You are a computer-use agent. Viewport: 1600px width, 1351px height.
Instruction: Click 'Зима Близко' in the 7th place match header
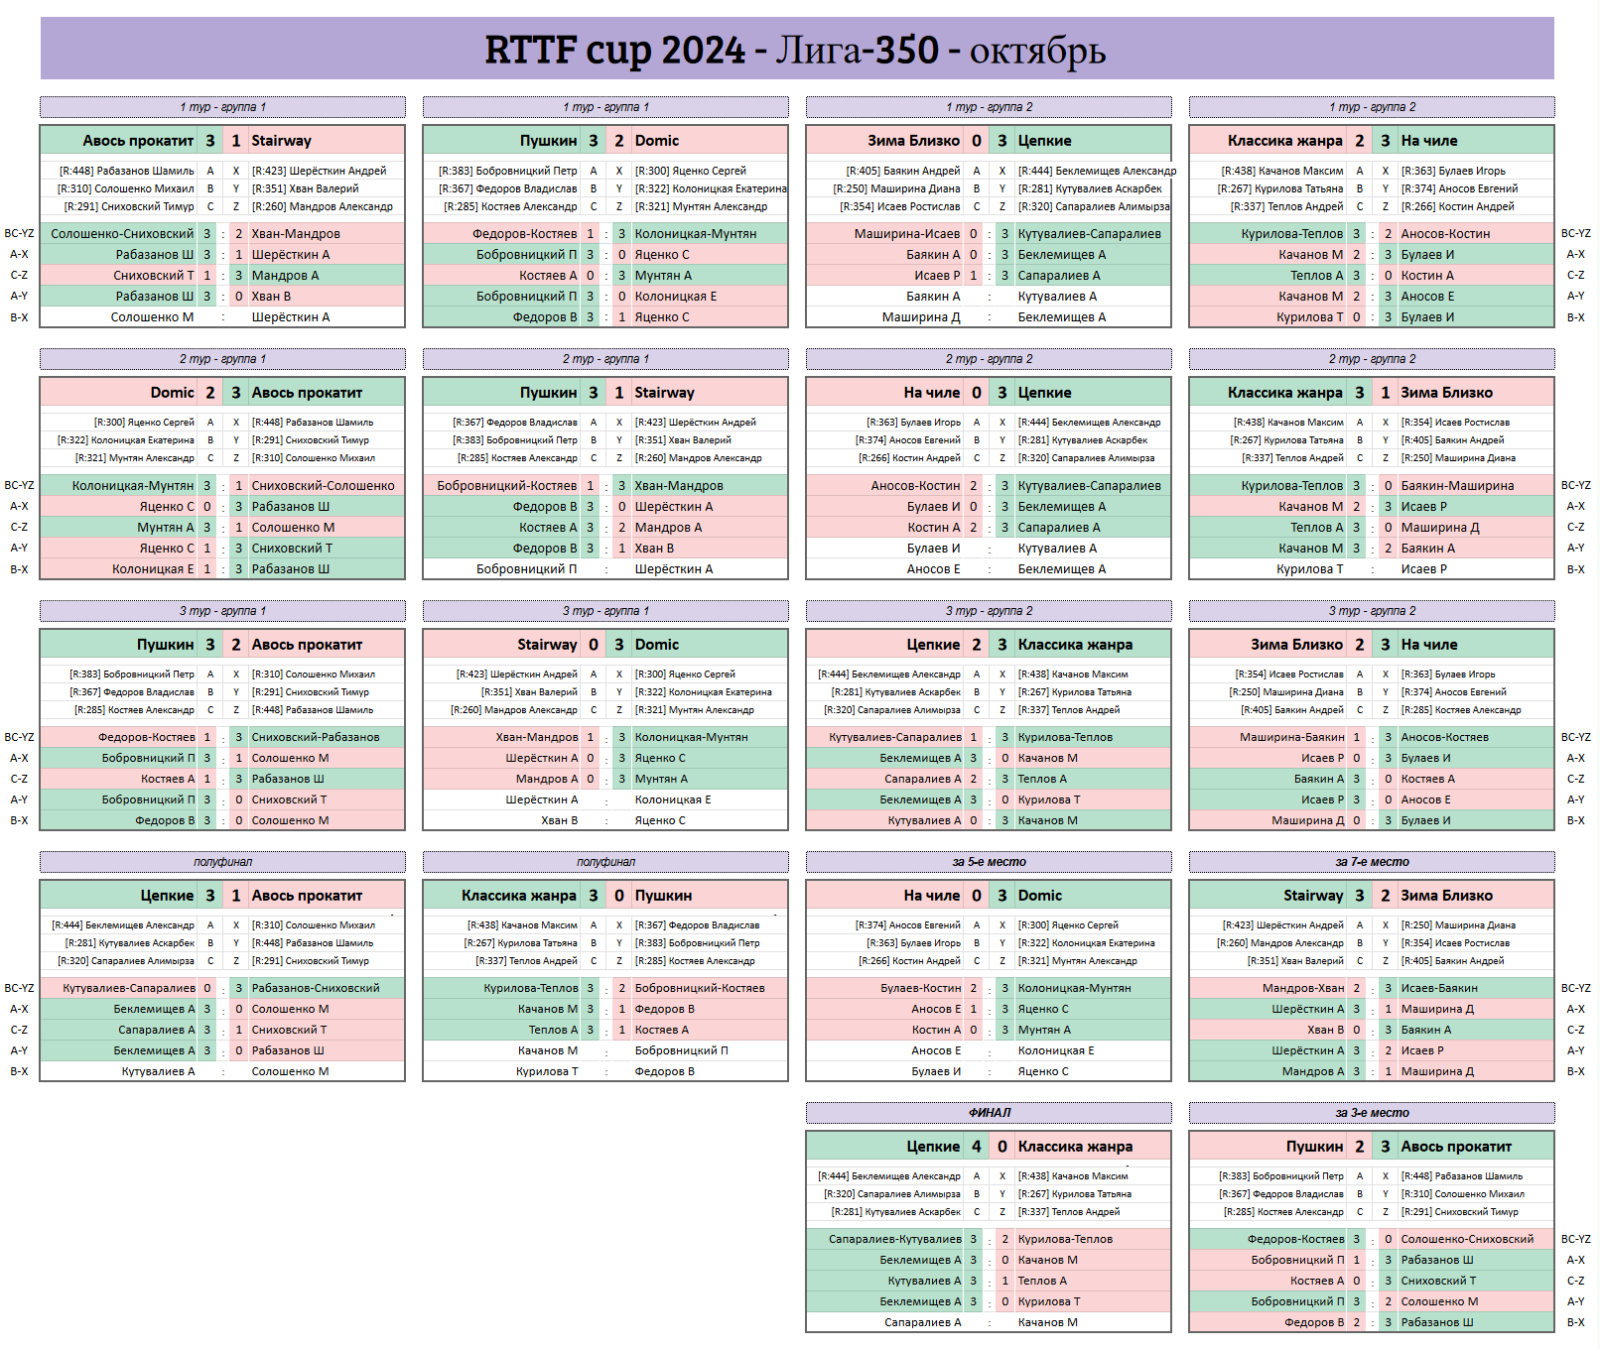[x=1446, y=896]
